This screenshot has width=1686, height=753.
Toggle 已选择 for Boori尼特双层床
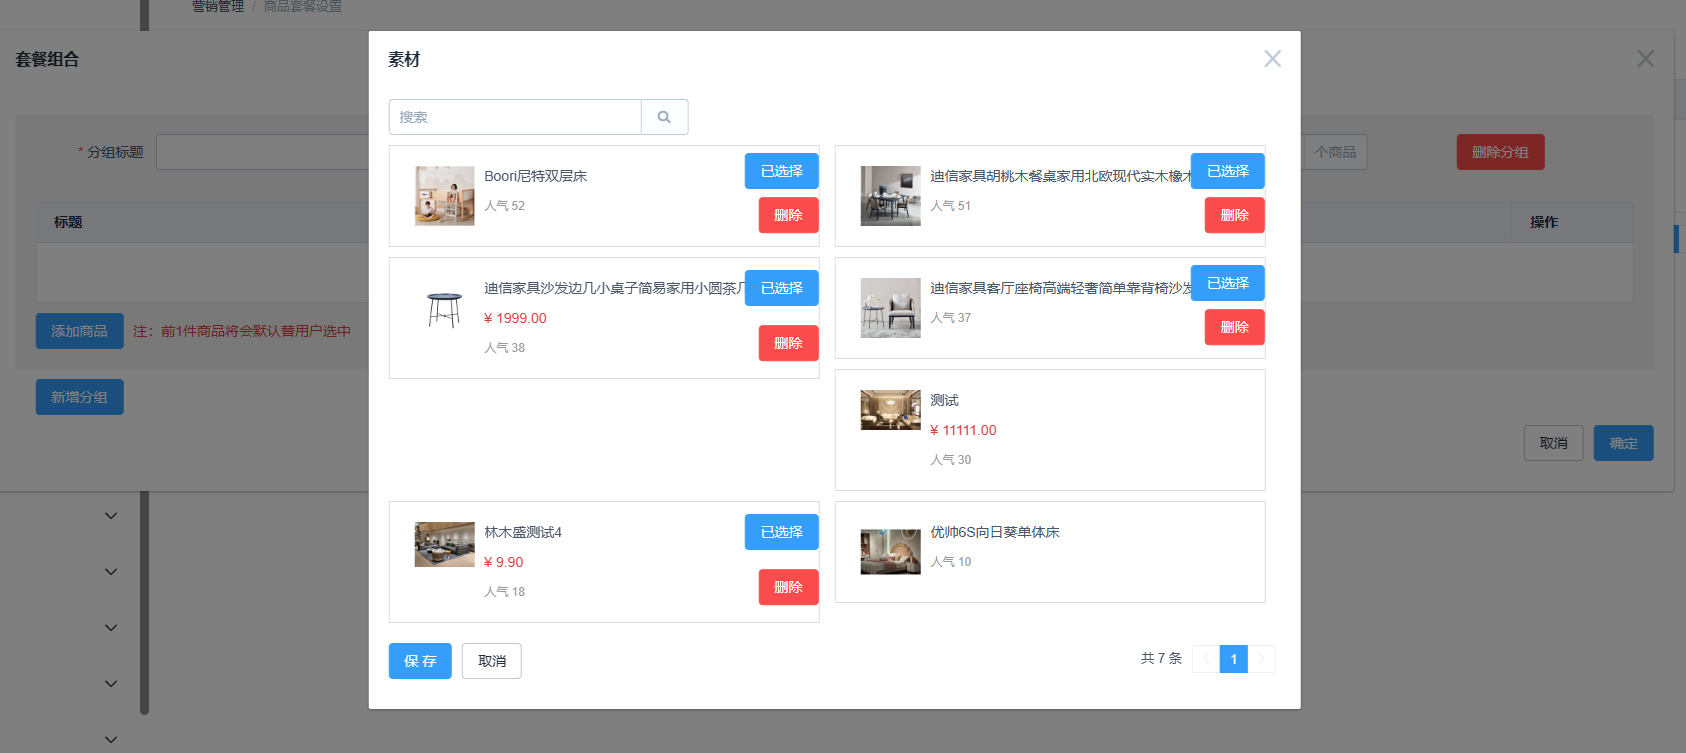pyautogui.click(x=781, y=171)
